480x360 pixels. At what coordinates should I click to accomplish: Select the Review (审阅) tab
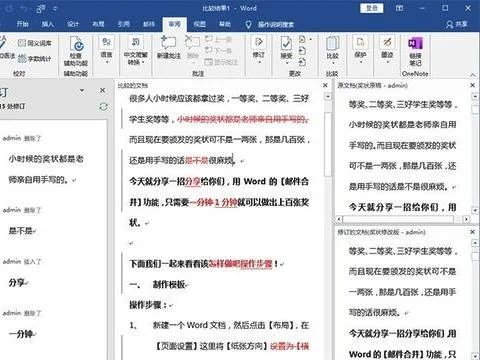pos(174,24)
